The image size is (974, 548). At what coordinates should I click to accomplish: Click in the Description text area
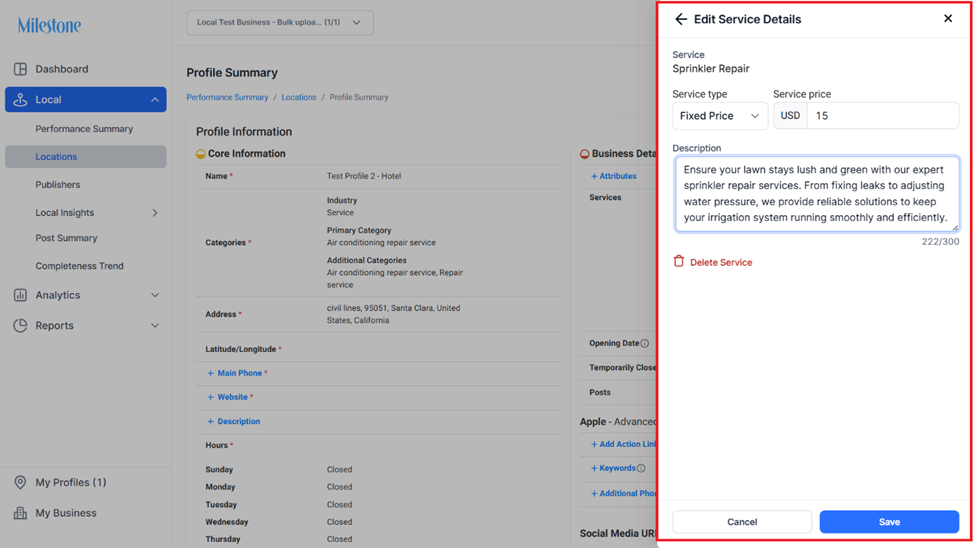[x=816, y=194]
